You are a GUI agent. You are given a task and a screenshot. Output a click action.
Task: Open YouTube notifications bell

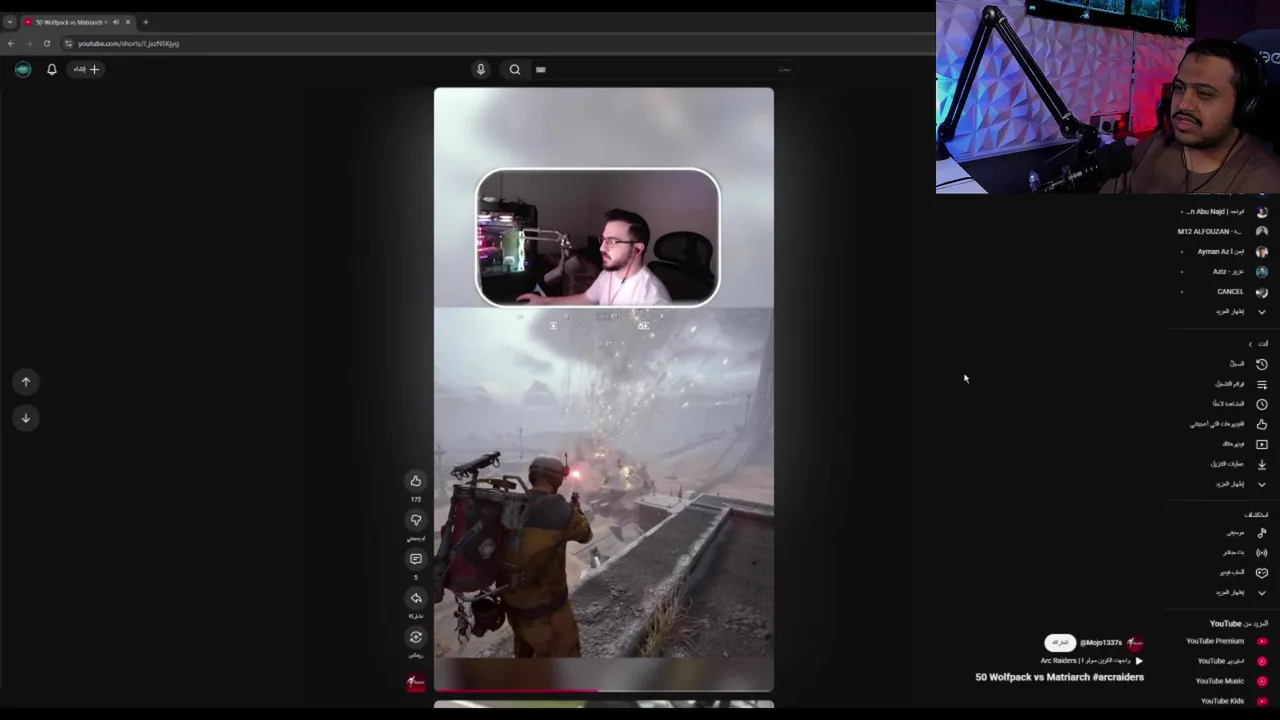(52, 69)
